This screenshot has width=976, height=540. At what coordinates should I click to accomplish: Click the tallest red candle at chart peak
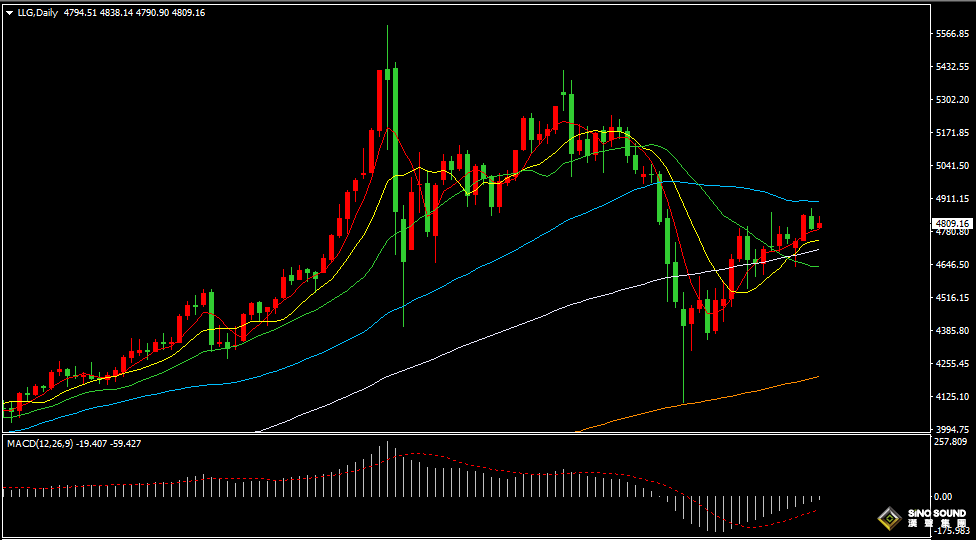pyautogui.click(x=380, y=100)
